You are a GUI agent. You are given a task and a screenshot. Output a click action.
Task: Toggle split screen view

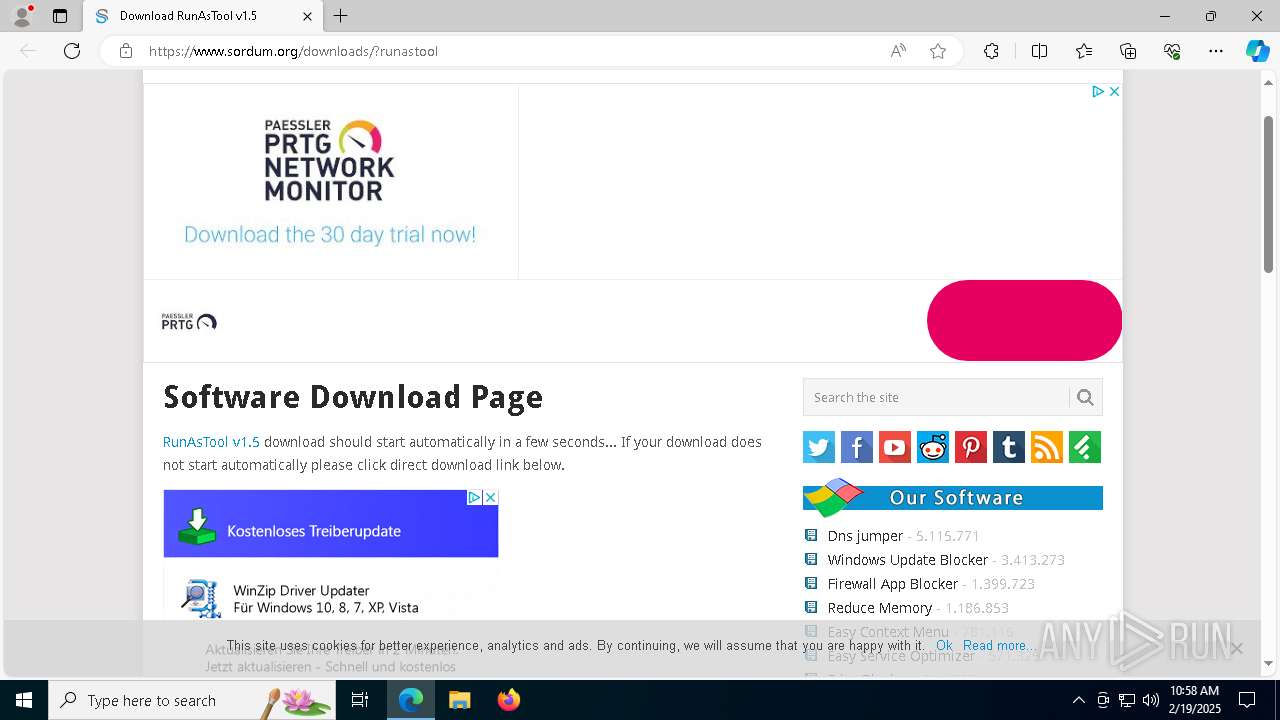(x=1039, y=51)
